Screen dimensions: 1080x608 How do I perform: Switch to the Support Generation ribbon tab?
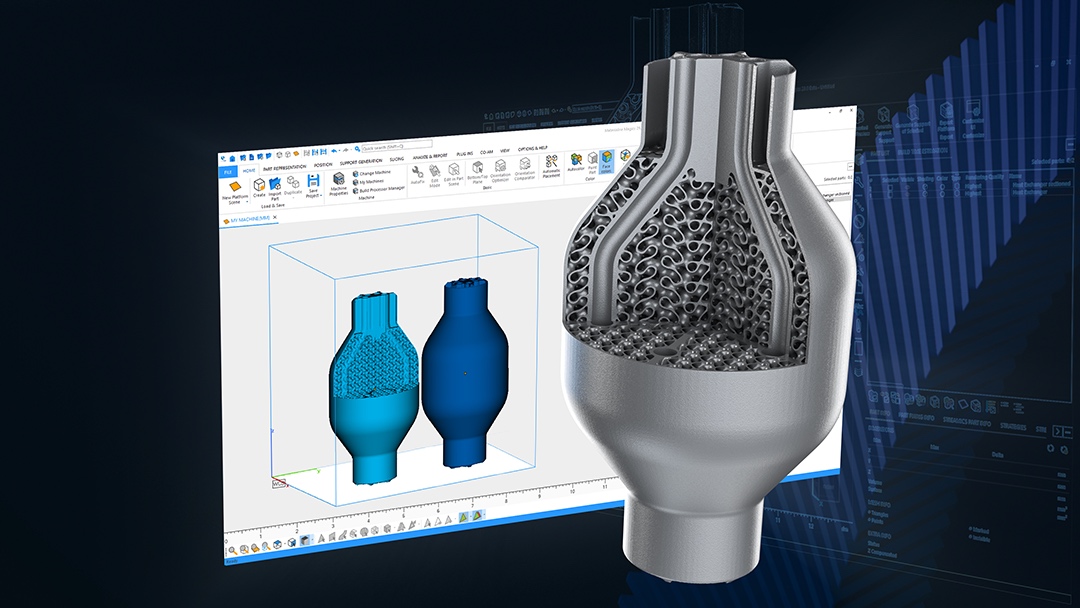(360, 162)
